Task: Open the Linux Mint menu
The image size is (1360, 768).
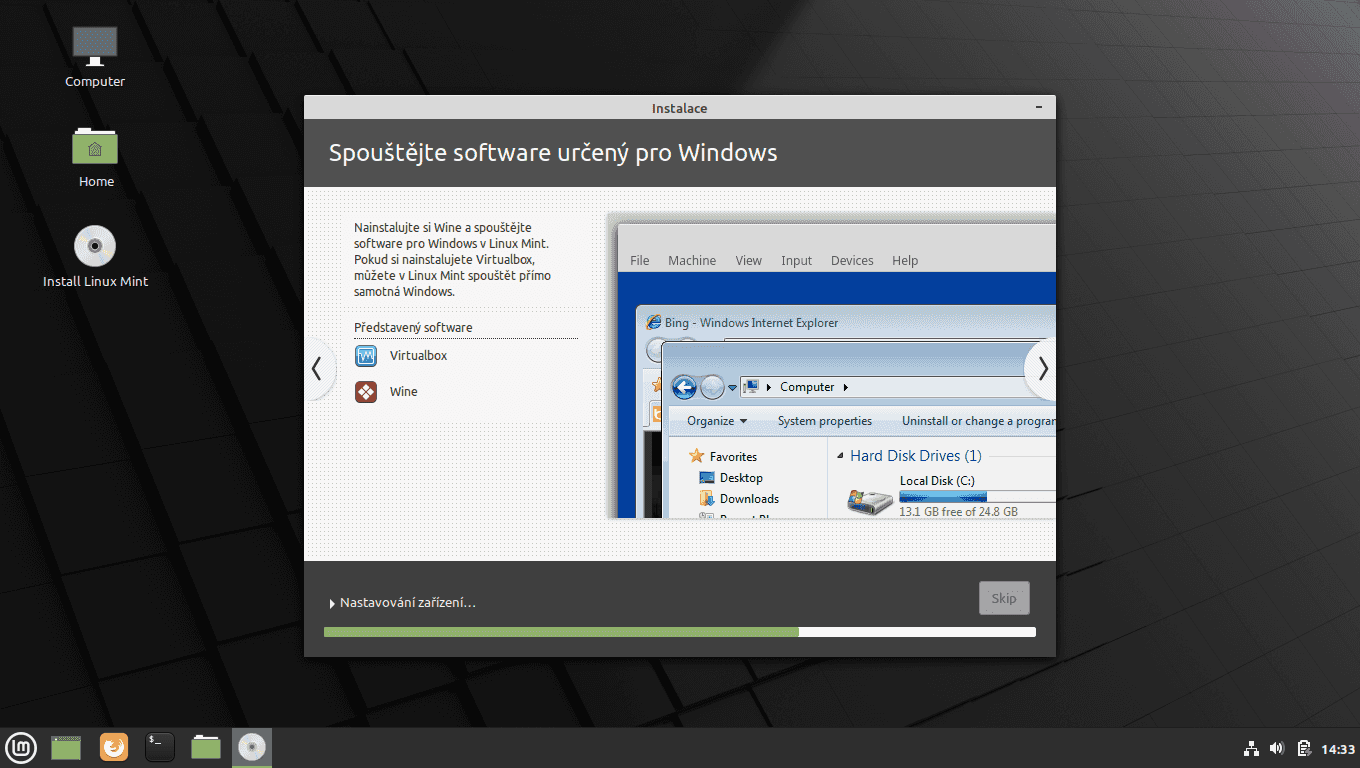Action: (x=21, y=747)
